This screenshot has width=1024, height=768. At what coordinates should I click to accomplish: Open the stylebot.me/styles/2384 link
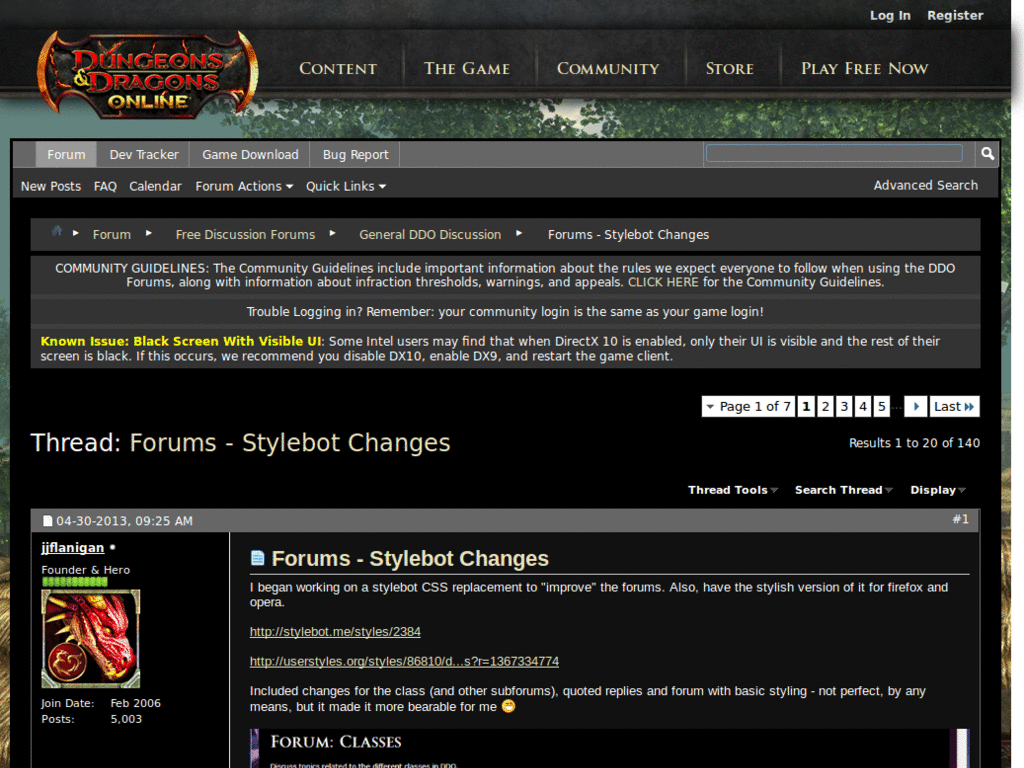point(335,632)
